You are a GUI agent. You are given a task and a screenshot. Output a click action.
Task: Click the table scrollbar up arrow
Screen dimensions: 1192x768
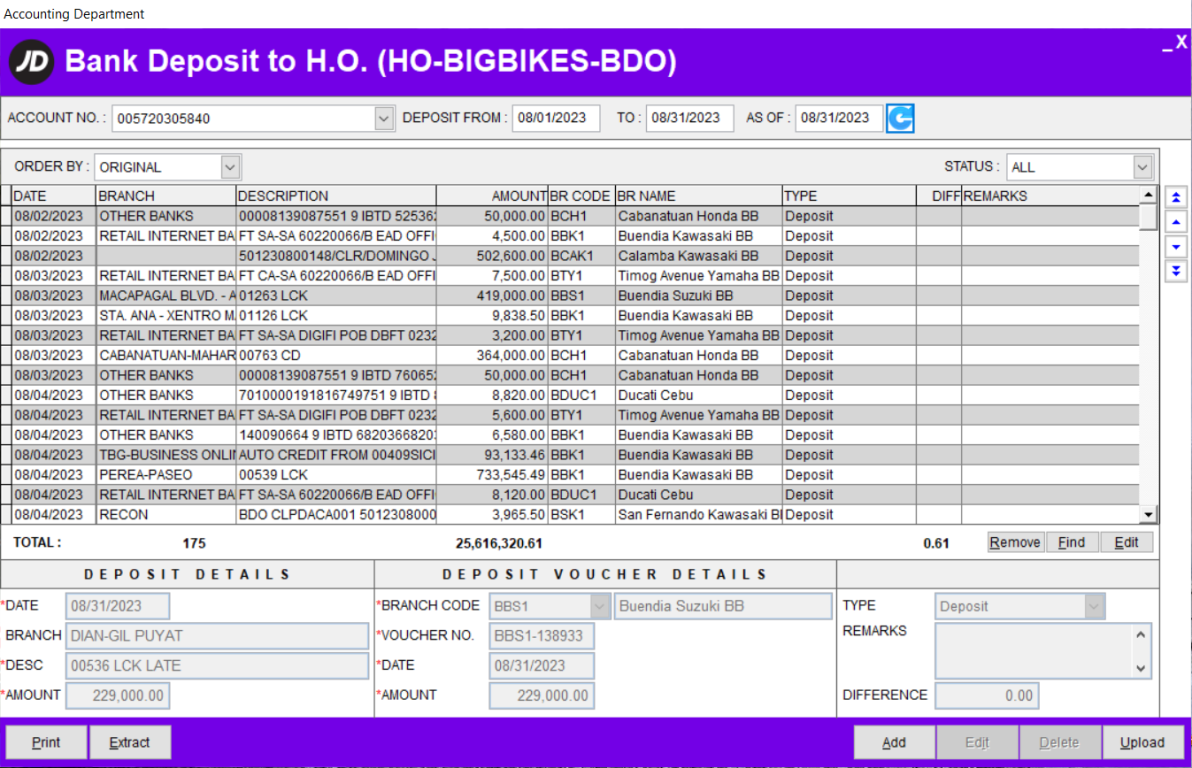pos(1148,195)
